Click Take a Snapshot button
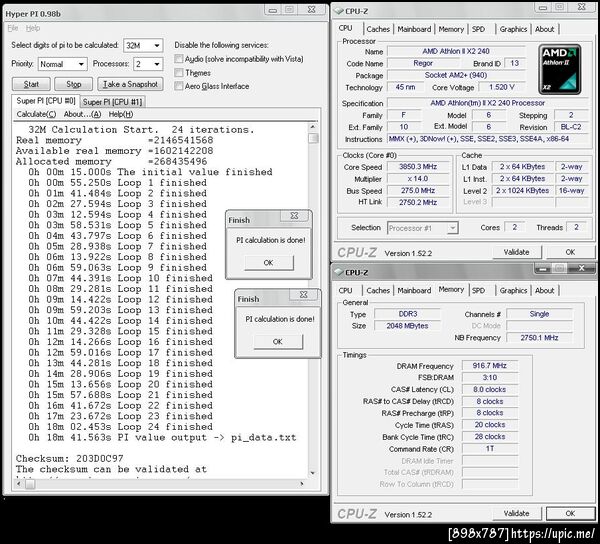 130,84
